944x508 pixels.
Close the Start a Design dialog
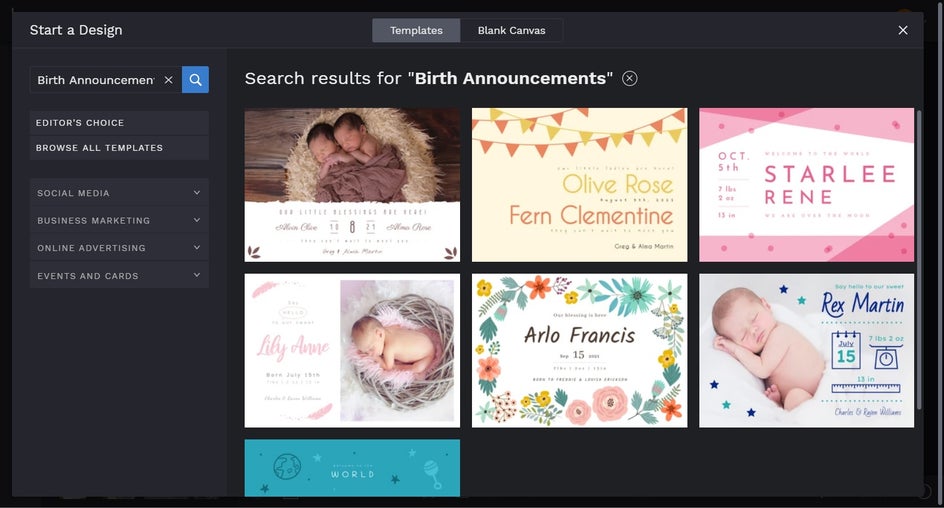[902, 30]
